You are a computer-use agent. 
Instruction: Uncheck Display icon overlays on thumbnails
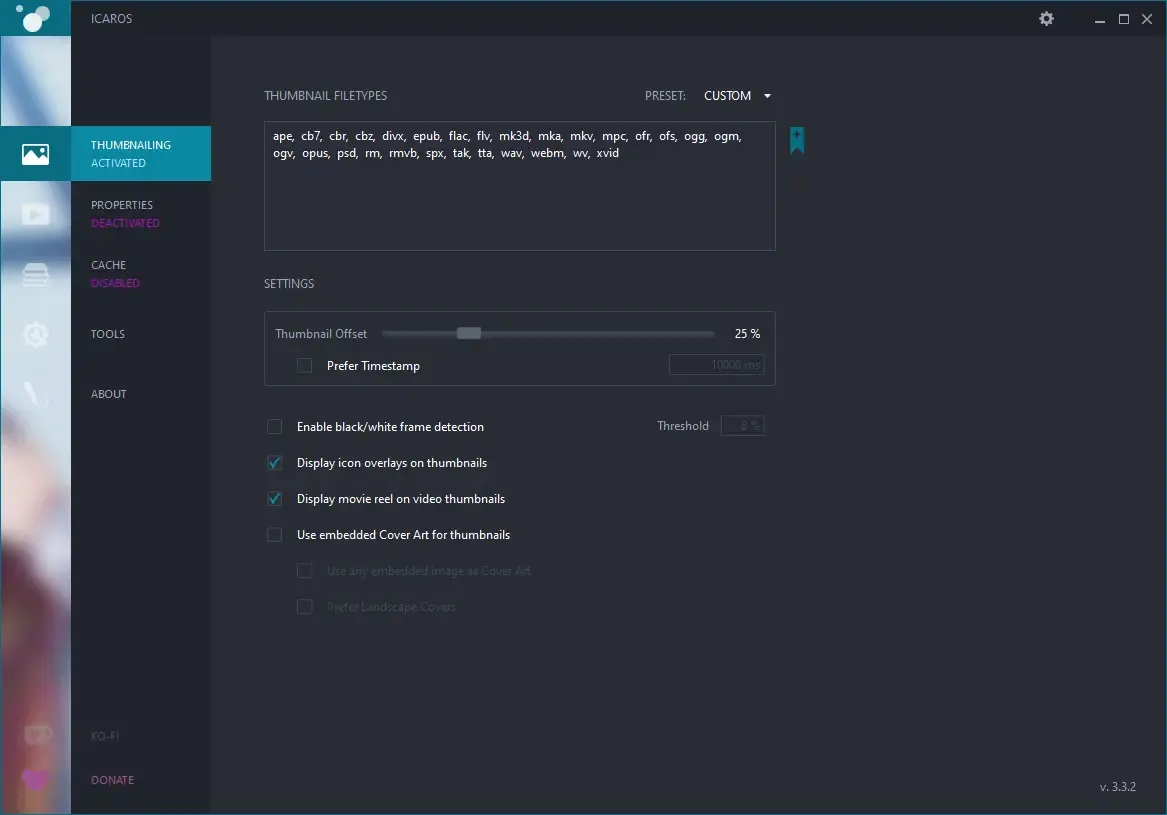(x=275, y=463)
